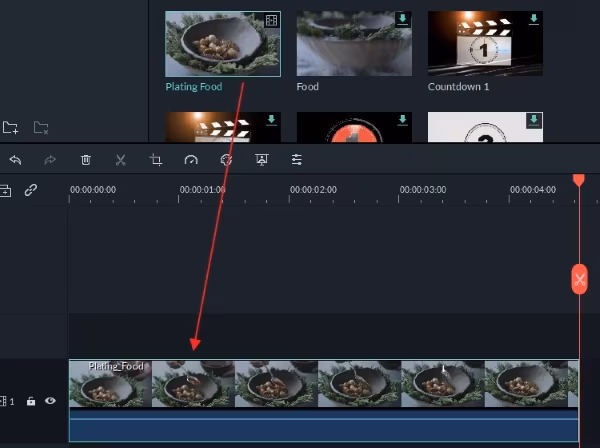Click the Undo arrow icon
Viewport: 600px width, 448px height.
pos(15,160)
